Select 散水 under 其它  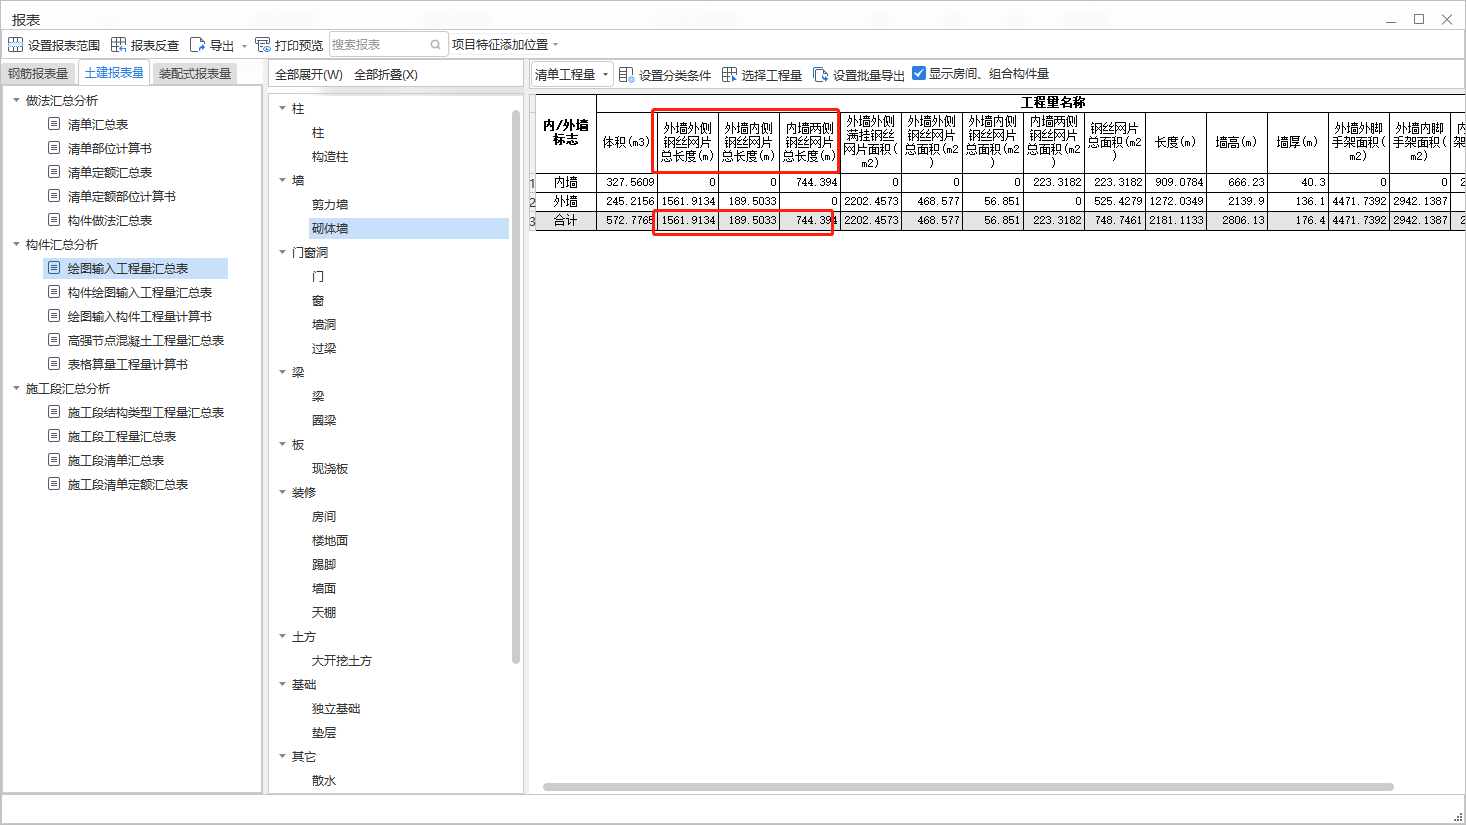coord(324,780)
